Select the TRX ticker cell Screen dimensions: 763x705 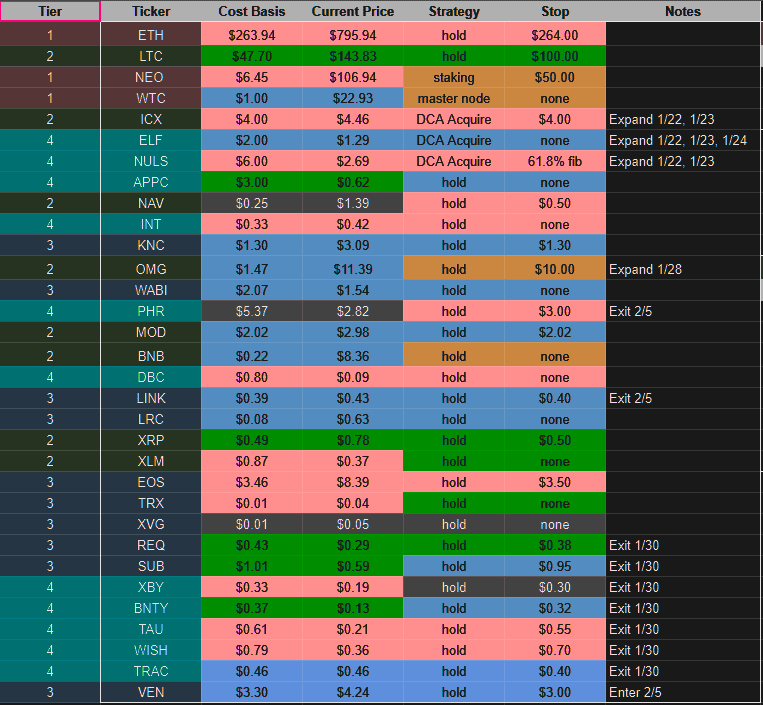point(151,503)
